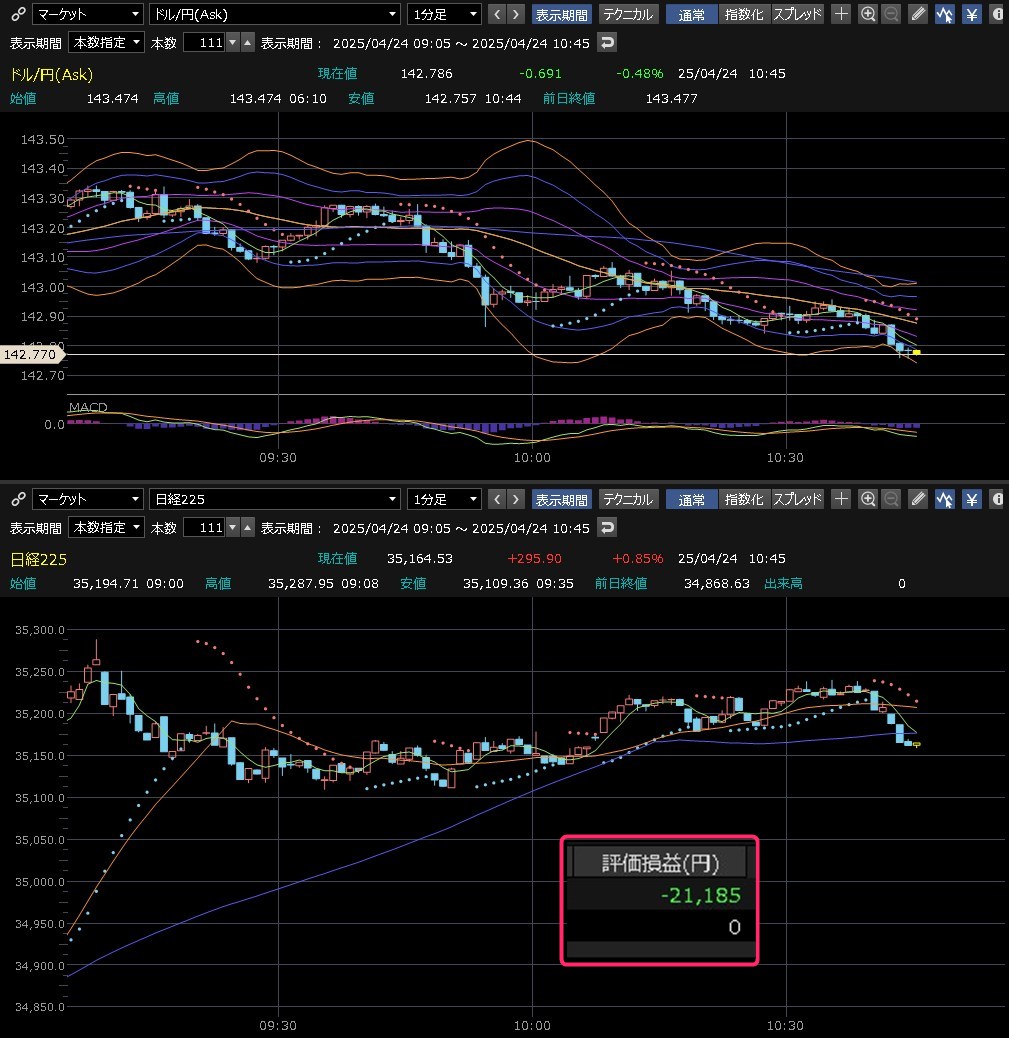Image resolution: width=1009 pixels, height=1038 pixels.
Task: Reset the display period of the 日経225 chart
Action: coord(606,528)
